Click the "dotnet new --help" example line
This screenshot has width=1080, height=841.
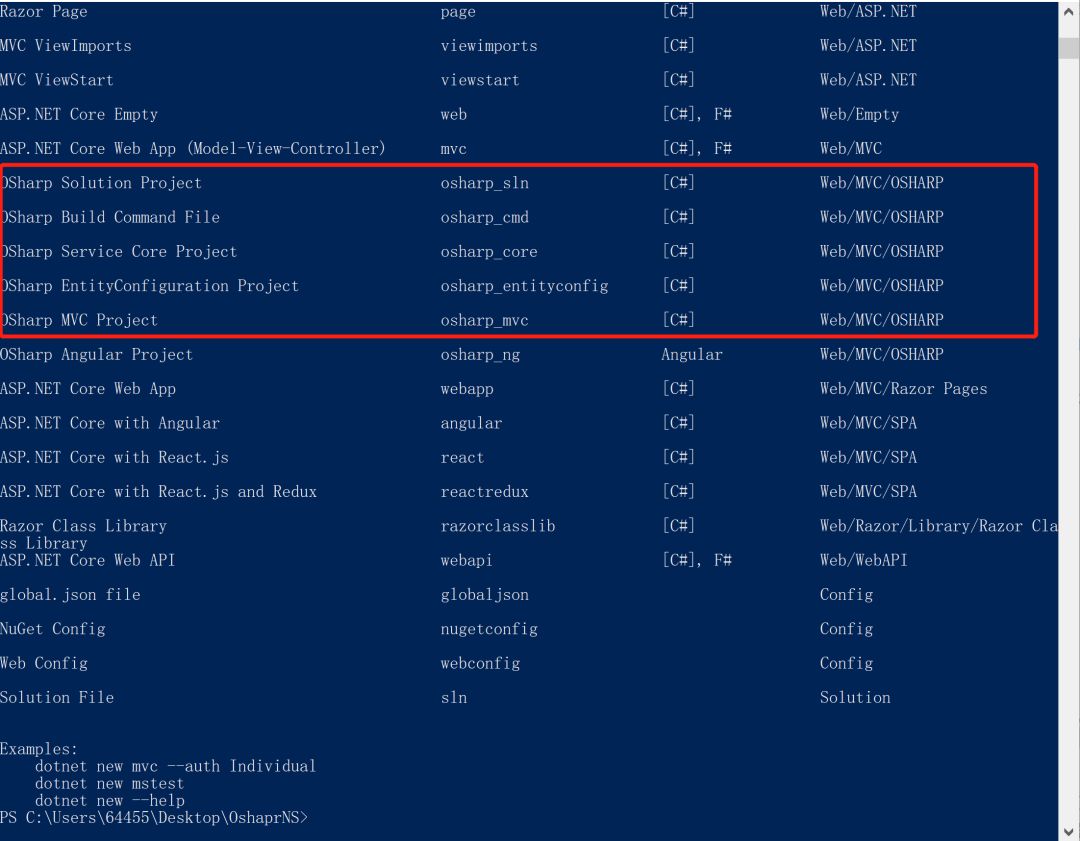pos(109,801)
